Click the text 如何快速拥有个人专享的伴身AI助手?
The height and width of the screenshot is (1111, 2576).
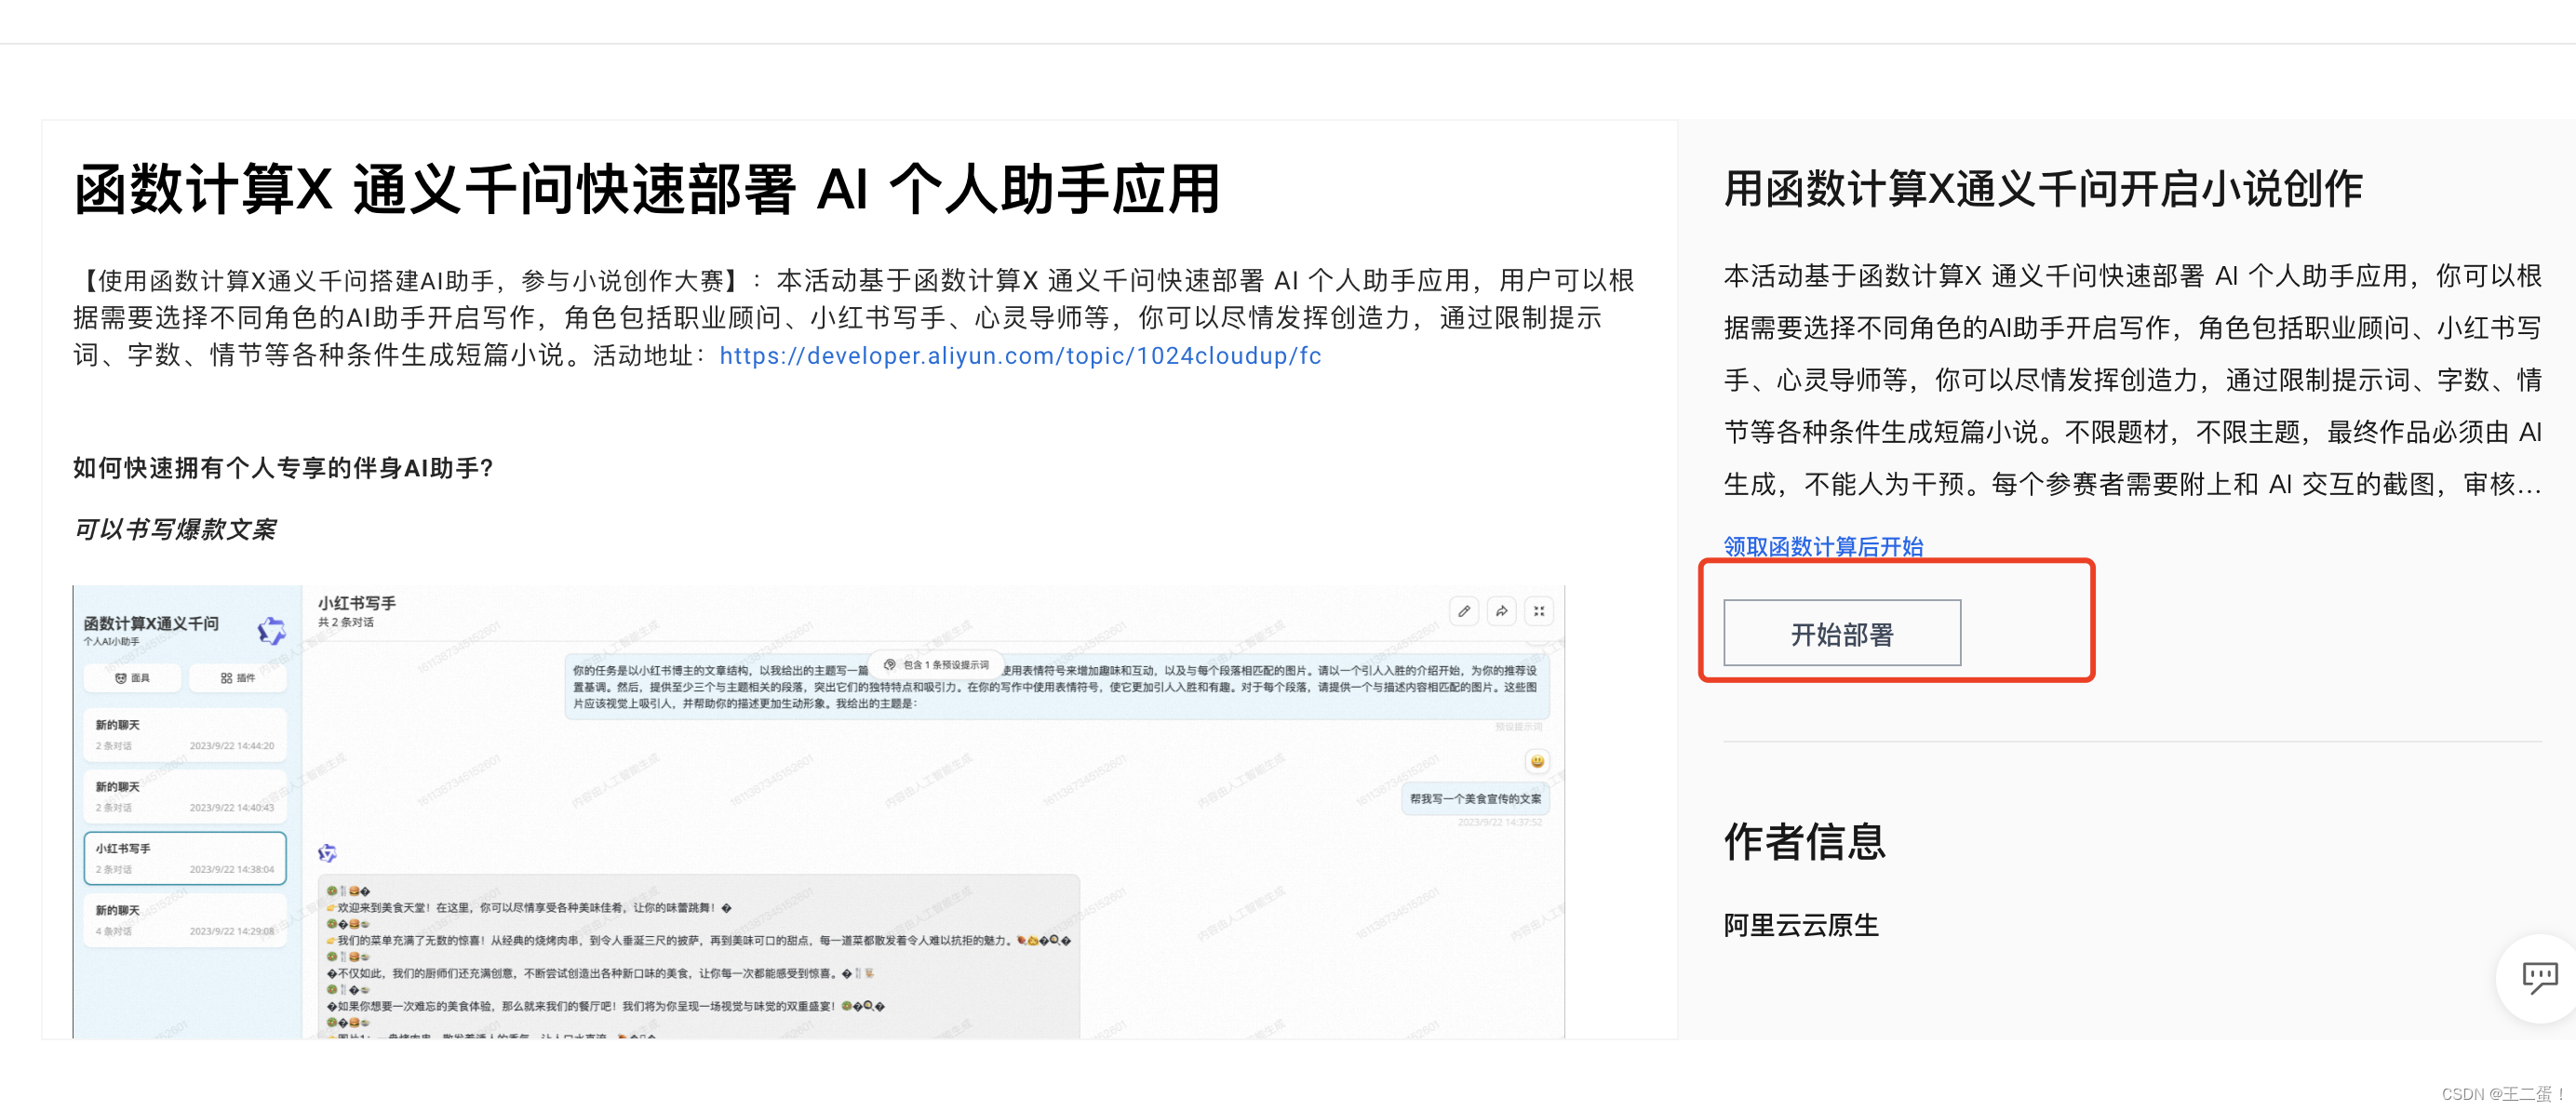284,468
